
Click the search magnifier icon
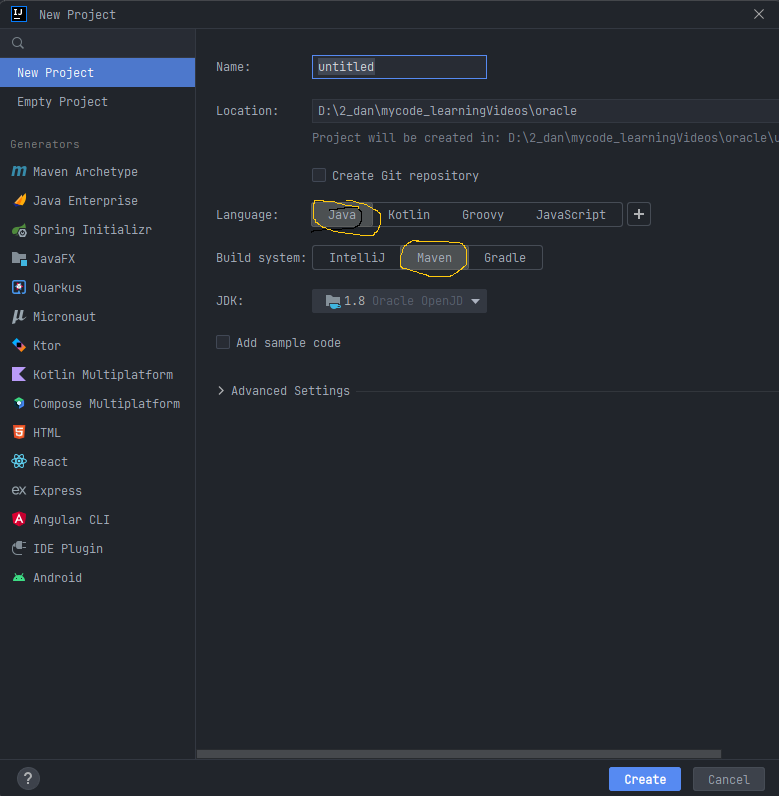(x=18, y=43)
